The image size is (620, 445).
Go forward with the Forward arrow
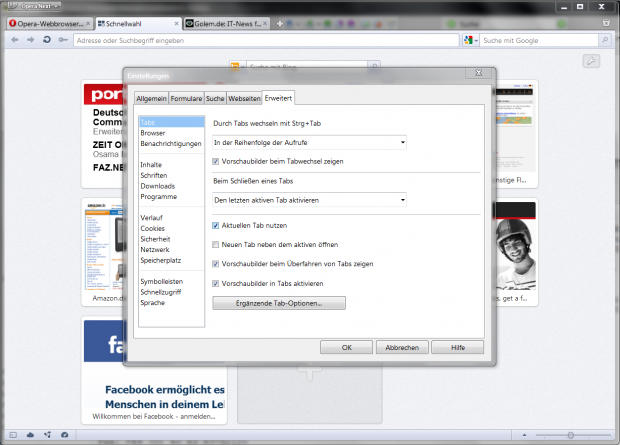pos(30,40)
